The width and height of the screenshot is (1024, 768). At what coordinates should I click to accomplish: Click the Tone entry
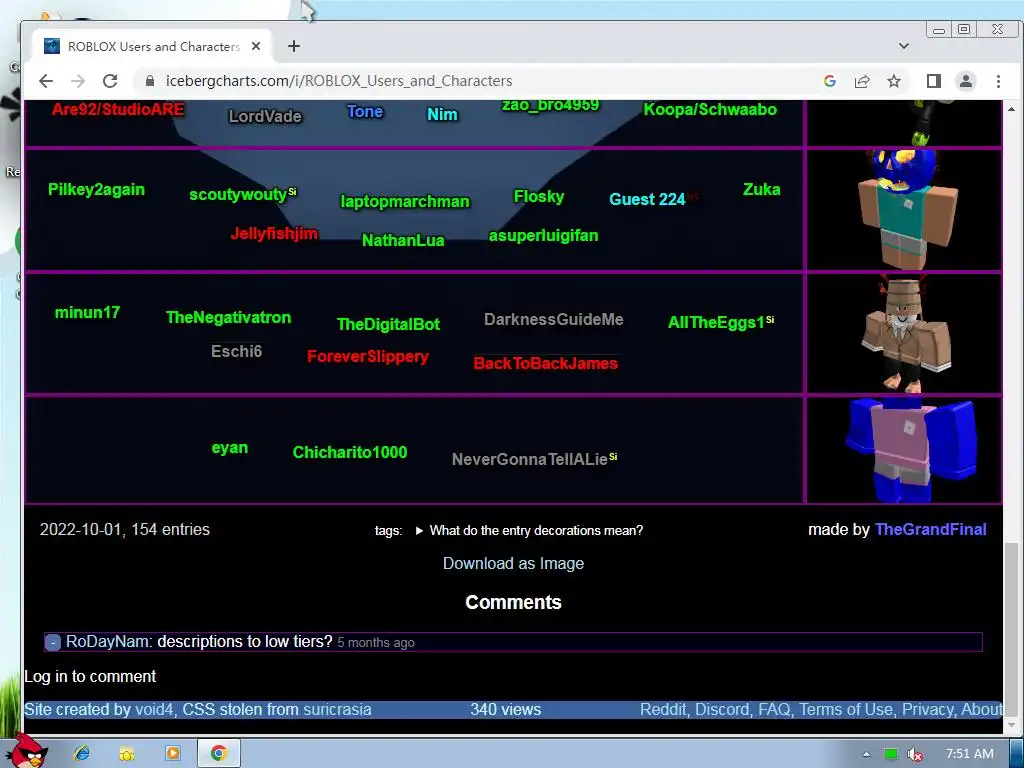365,112
